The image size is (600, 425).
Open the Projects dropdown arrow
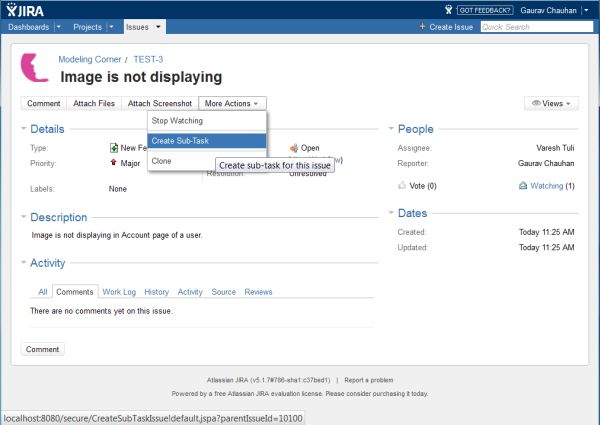click(111, 27)
